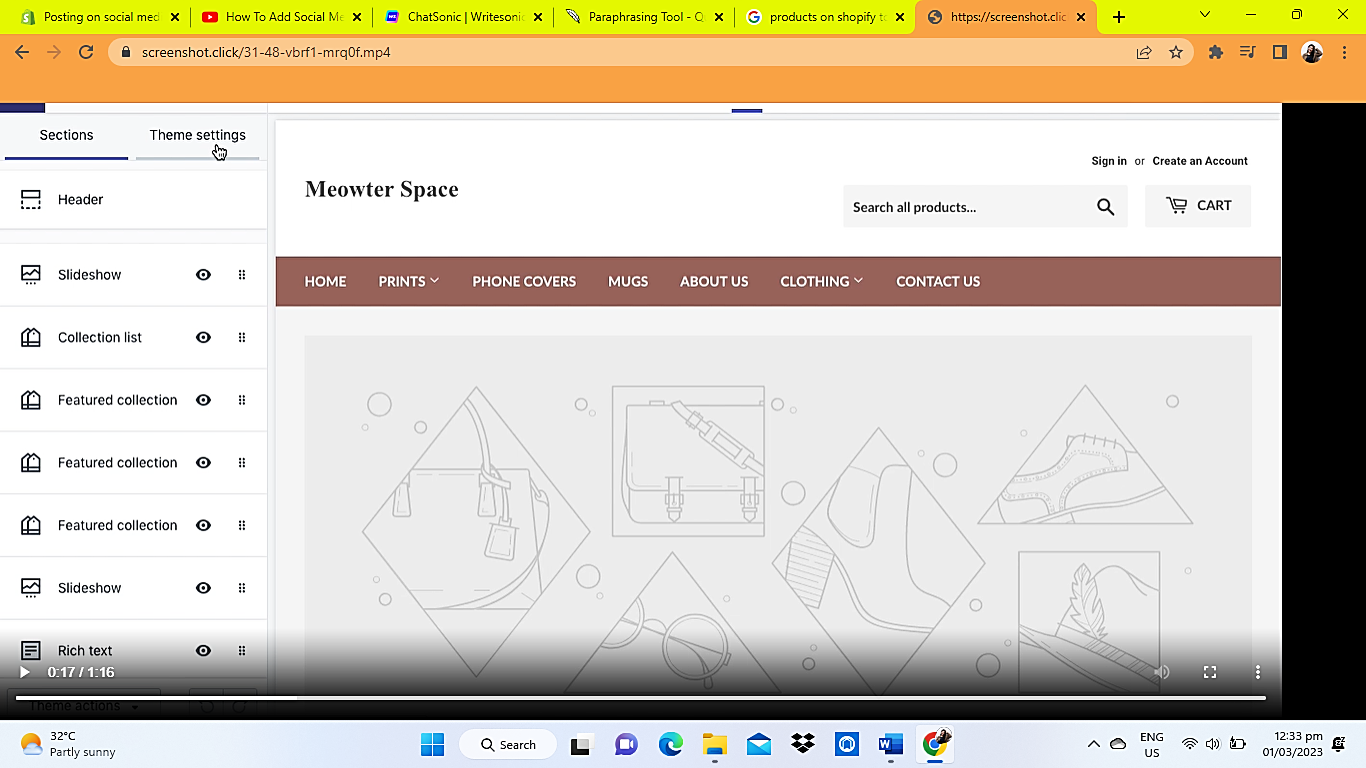The height and width of the screenshot is (768, 1366).
Task: Open the Chrome profile avatar
Action: [x=1312, y=52]
